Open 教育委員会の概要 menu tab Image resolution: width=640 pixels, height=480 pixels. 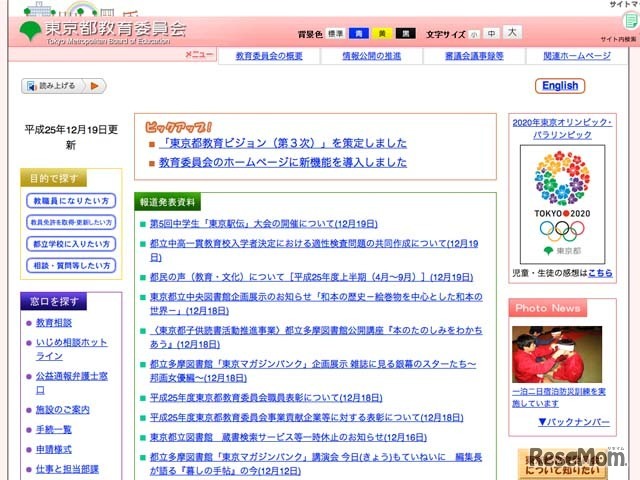269,56
